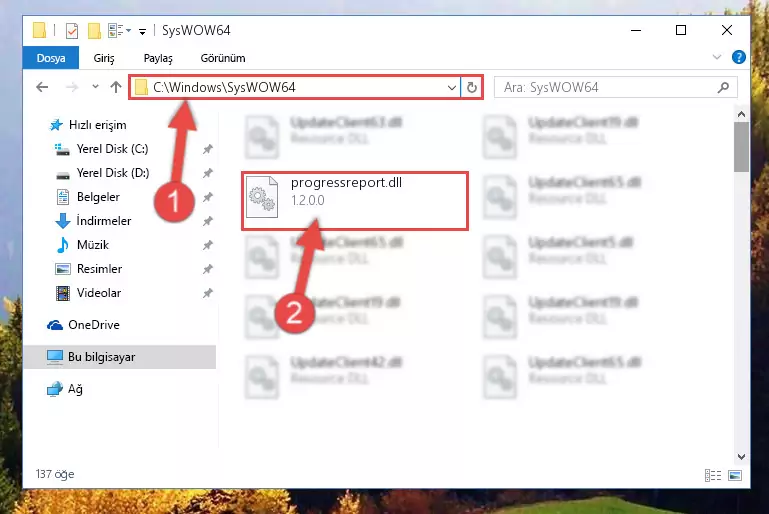The width and height of the screenshot is (769, 514).
Task: Switch to the Paylaş ribbon tab
Action: tap(158, 58)
